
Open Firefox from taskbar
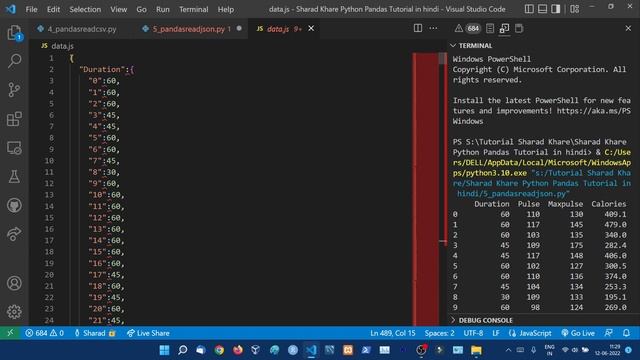pyautogui.click(x=238, y=350)
